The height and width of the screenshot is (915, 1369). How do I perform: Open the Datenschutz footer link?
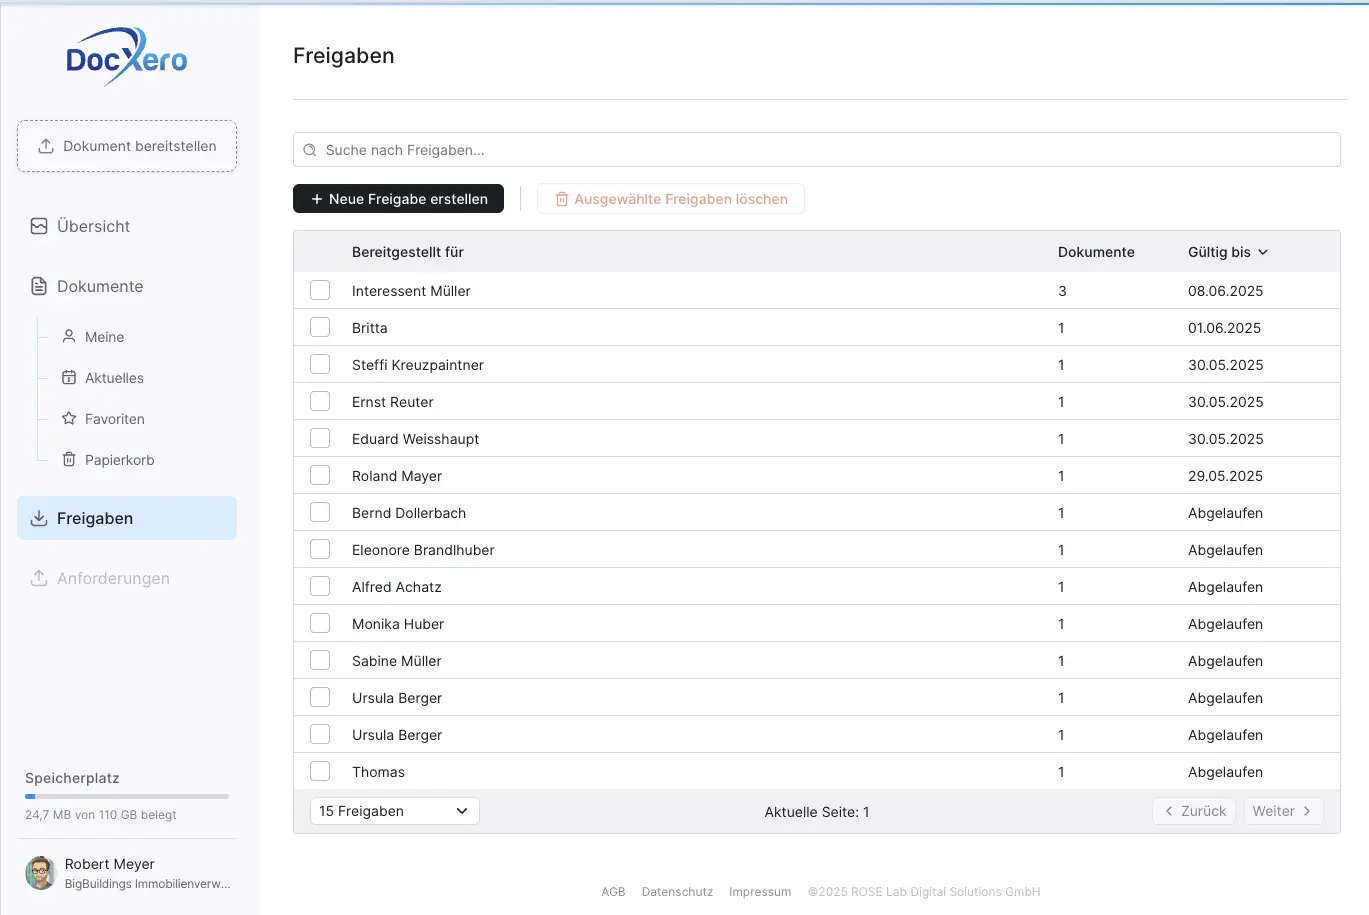(677, 892)
